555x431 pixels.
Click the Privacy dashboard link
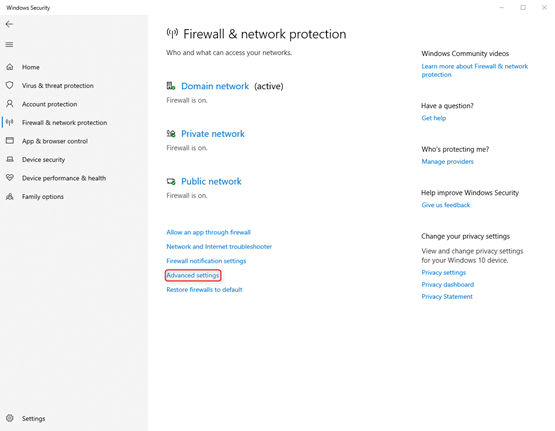click(448, 285)
